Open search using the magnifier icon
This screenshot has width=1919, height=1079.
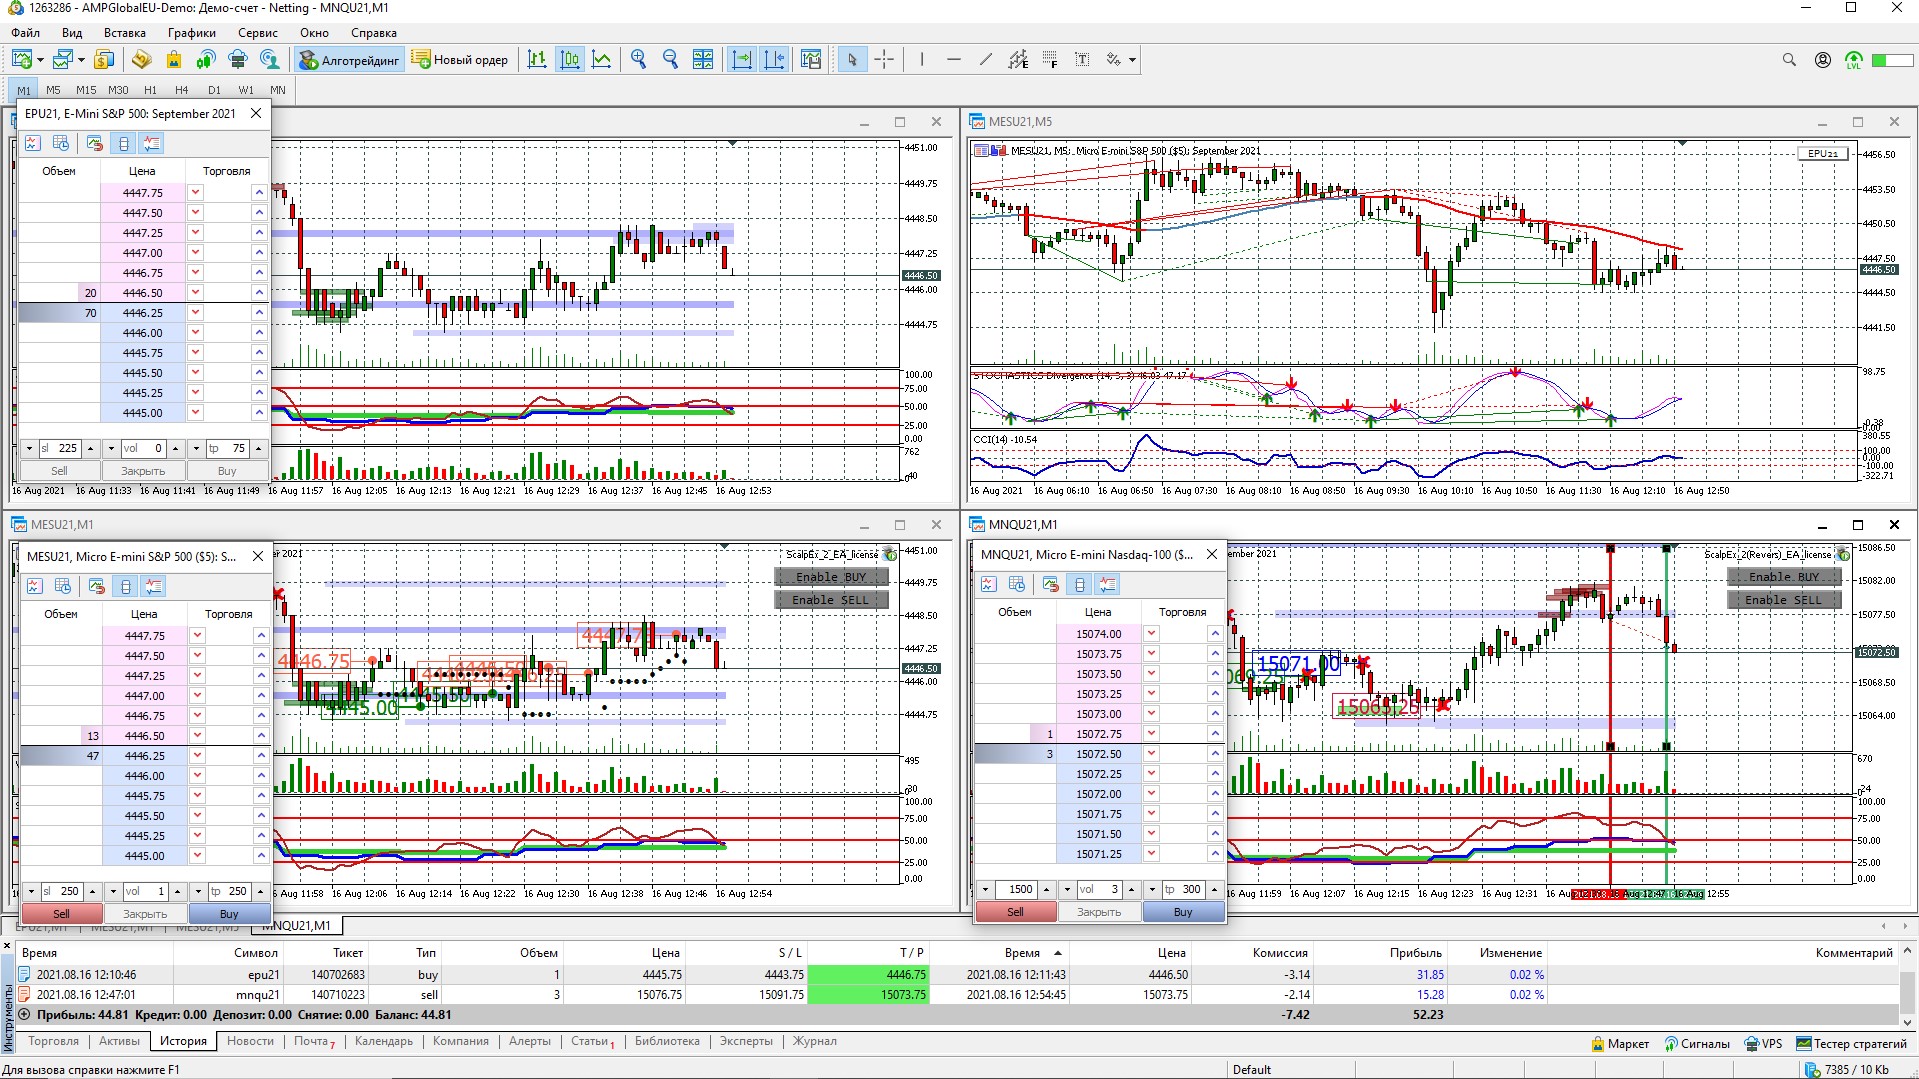[1789, 60]
